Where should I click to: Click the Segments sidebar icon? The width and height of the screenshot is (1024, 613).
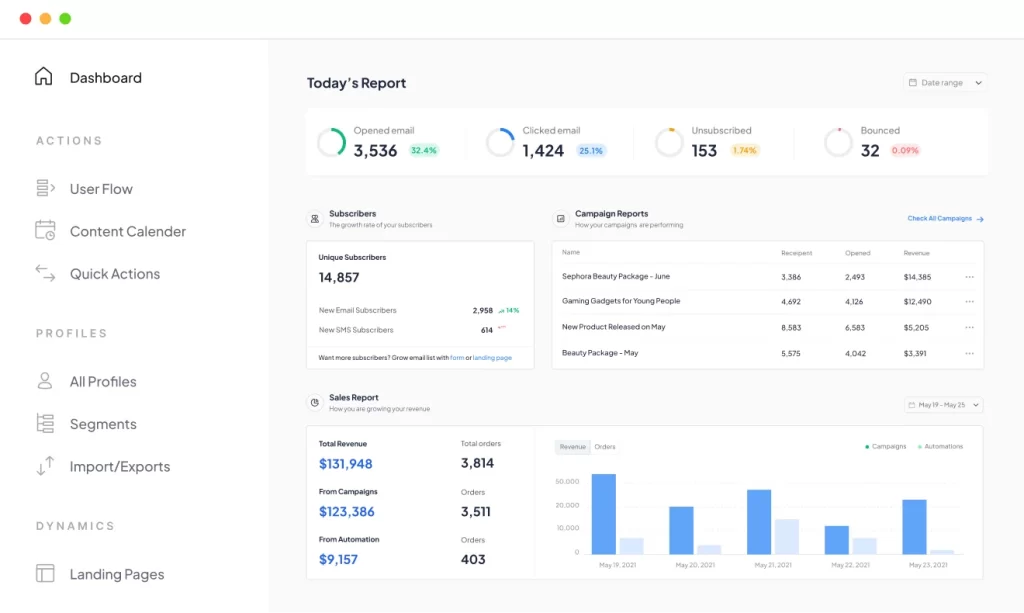tap(45, 423)
